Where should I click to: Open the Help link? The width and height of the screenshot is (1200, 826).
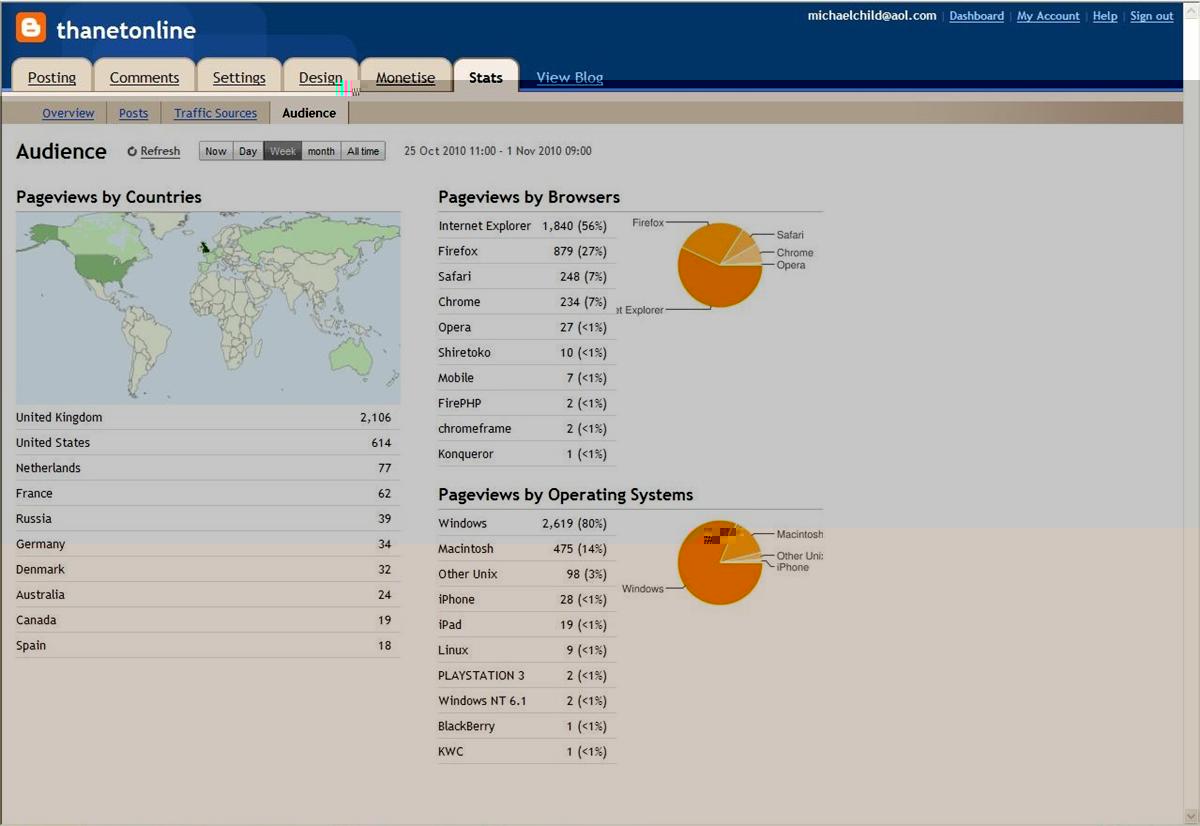click(x=1105, y=16)
